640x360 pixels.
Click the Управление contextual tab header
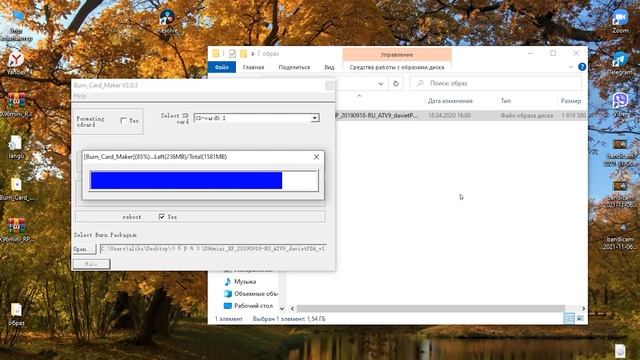point(397,54)
